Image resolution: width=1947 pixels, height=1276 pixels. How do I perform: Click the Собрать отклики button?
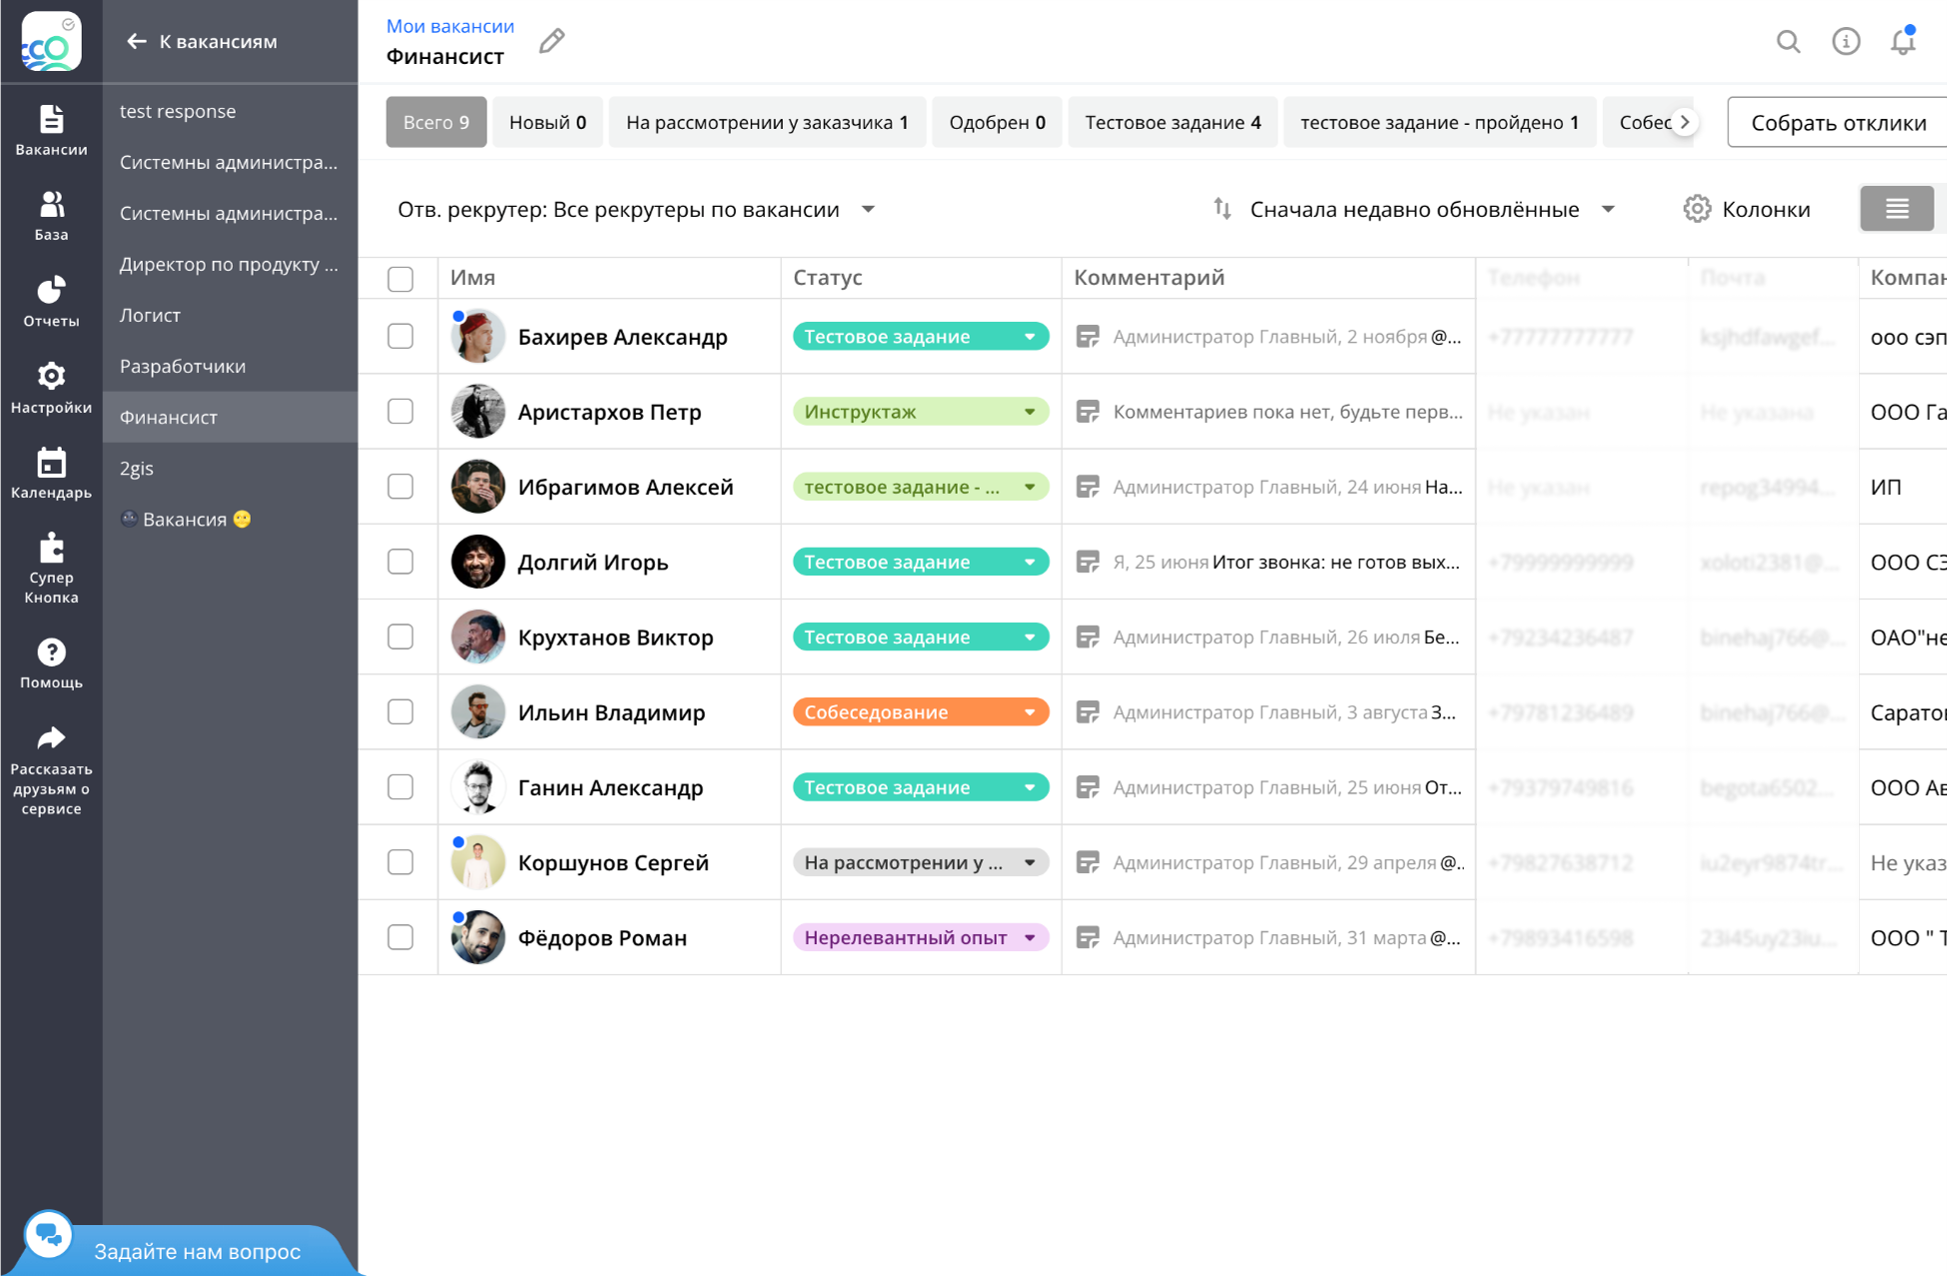(x=1838, y=122)
